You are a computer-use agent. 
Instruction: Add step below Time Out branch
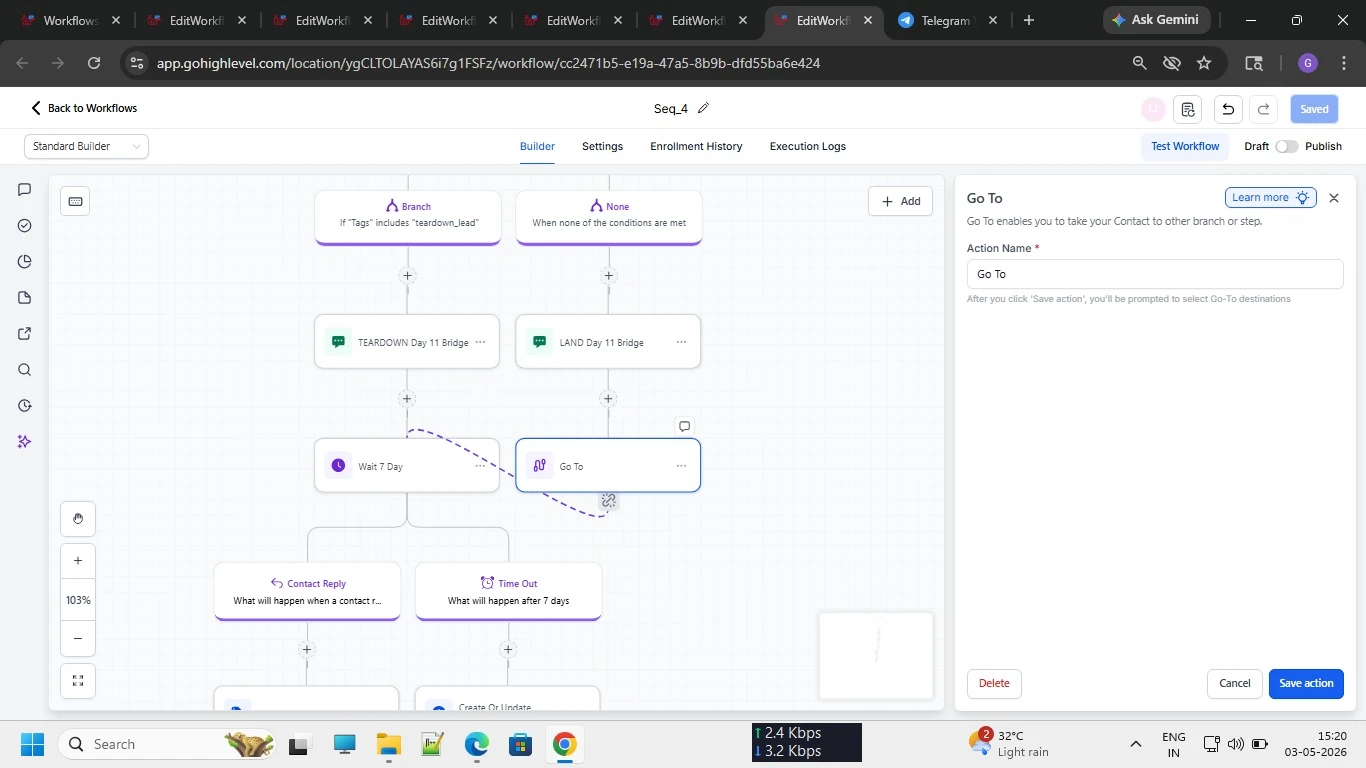508,649
